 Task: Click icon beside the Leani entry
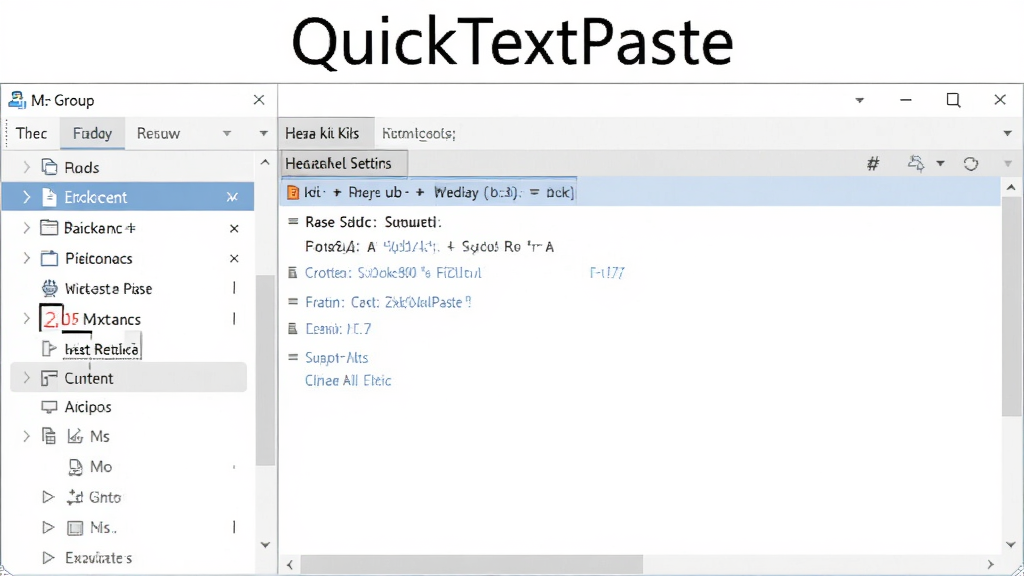tap(293, 328)
